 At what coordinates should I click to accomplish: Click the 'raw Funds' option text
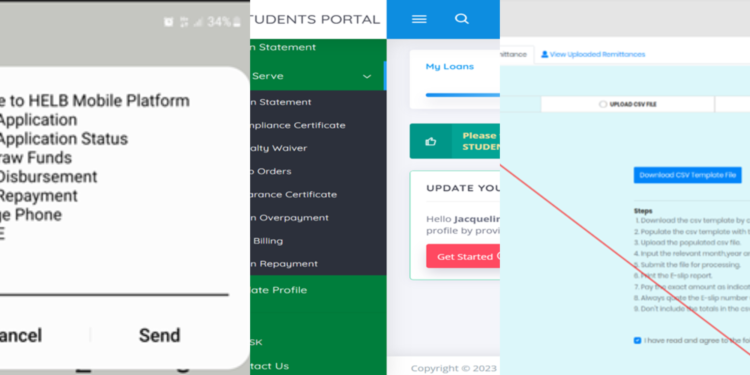click(x=36, y=158)
